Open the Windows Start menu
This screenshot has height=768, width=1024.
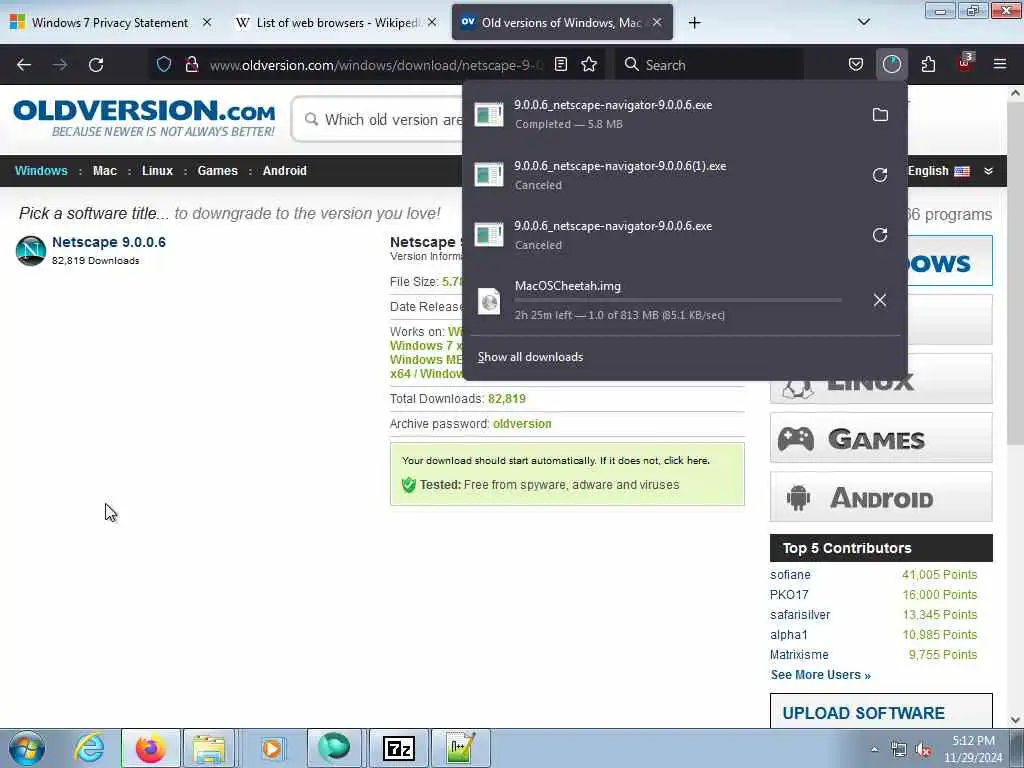tap(27, 748)
